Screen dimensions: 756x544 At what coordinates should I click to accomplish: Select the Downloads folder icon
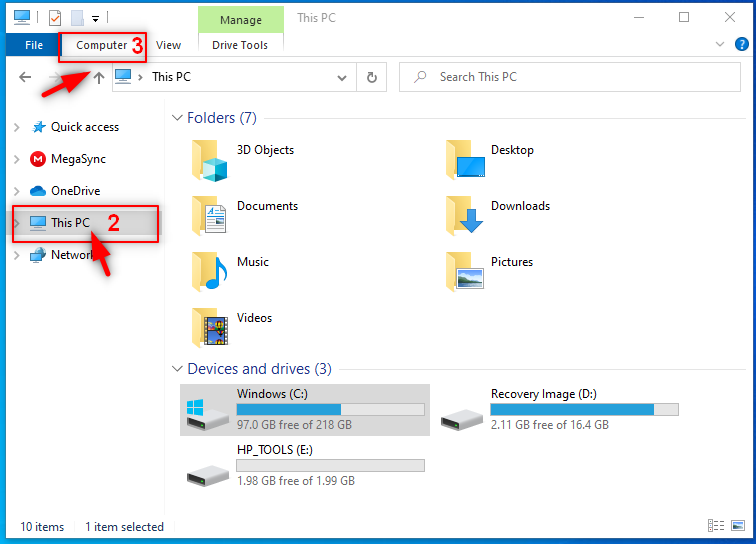tap(464, 215)
